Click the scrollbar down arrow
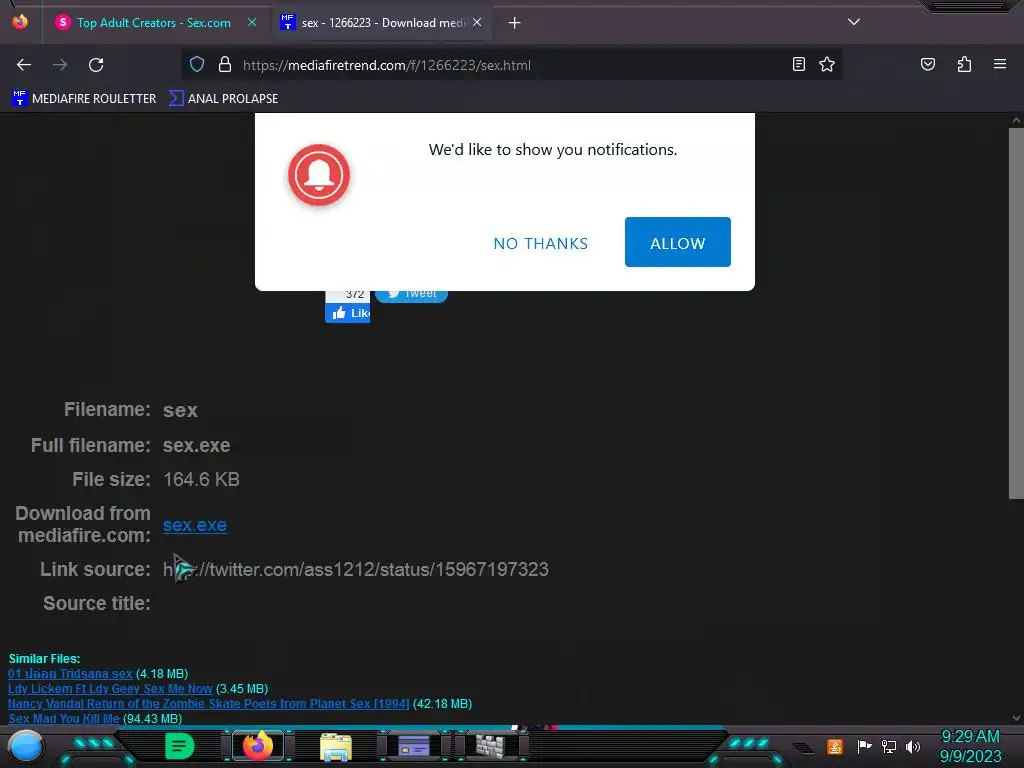This screenshot has height=768, width=1024. pyautogui.click(x=1016, y=718)
